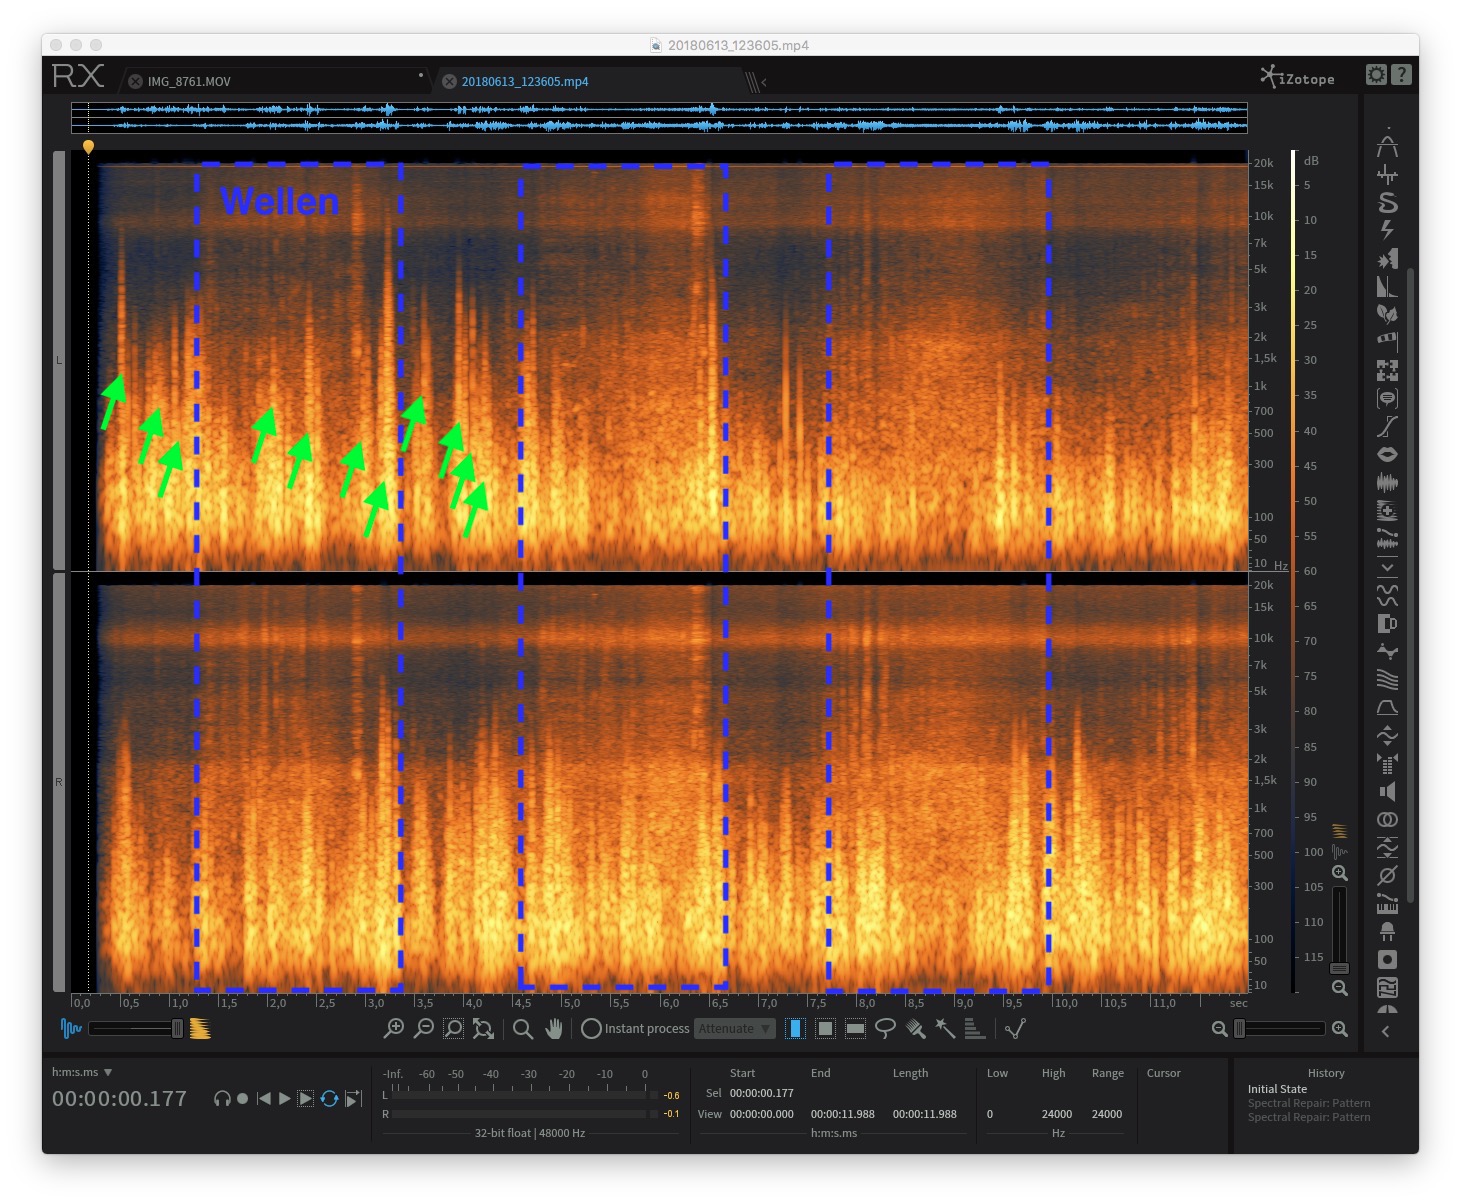Collapse the module sidebar using the bottom chevron
The image size is (1461, 1204).
pyautogui.click(x=1386, y=1031)
